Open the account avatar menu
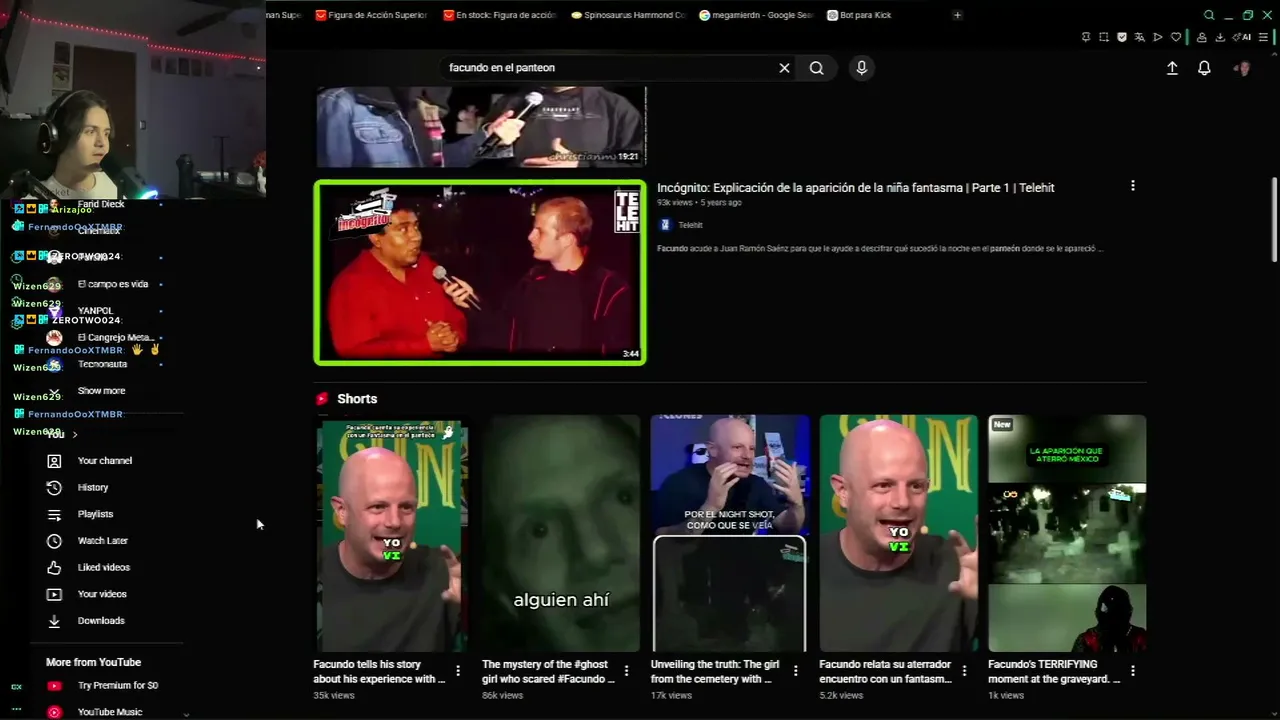This screenshot has width=1280, height=720. point(1242,68)
